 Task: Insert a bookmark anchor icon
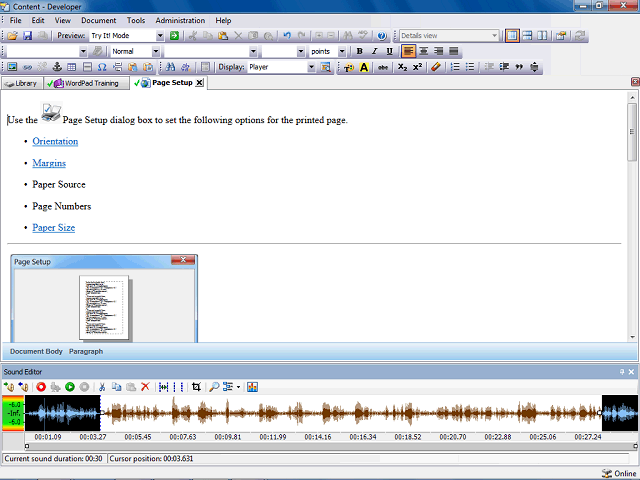pyautogui.click(x=57, y=67)
